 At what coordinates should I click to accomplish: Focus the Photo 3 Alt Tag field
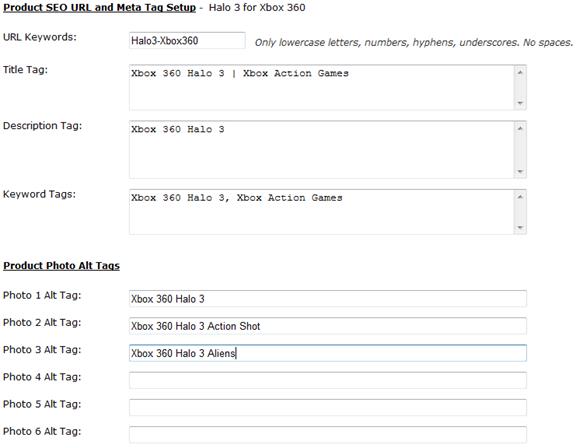coord(328,353)
